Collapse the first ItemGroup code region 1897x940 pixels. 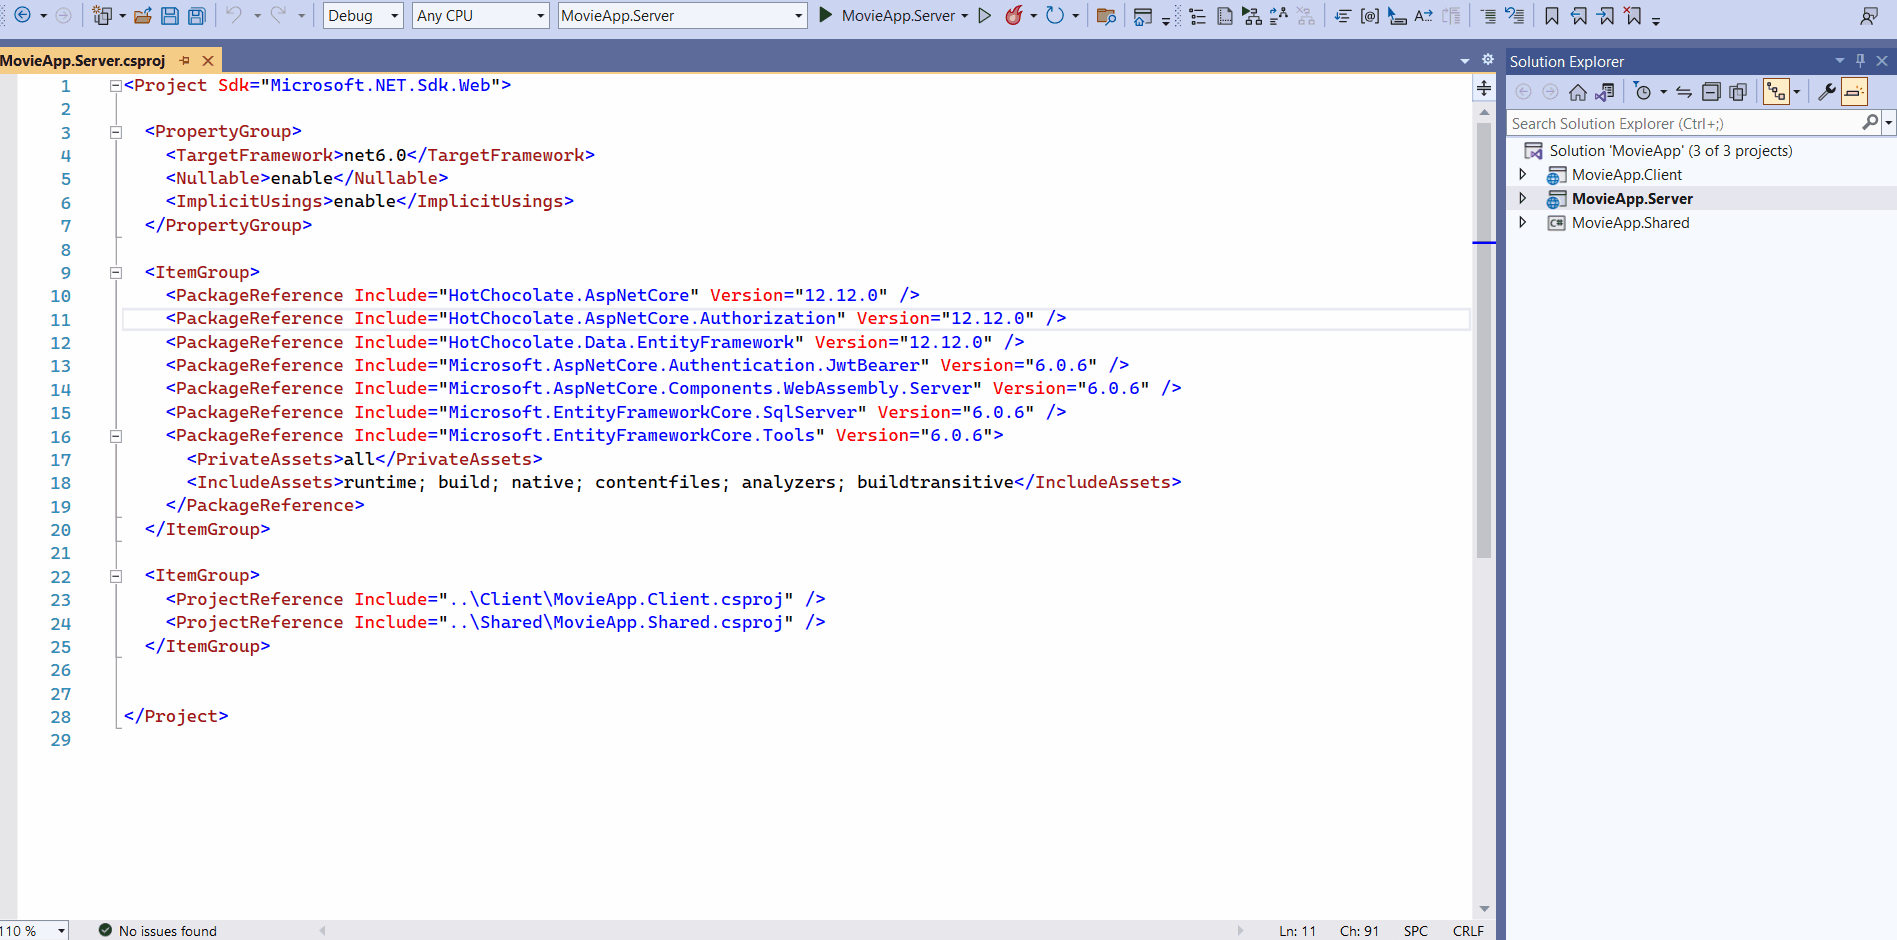click(116, 273)
